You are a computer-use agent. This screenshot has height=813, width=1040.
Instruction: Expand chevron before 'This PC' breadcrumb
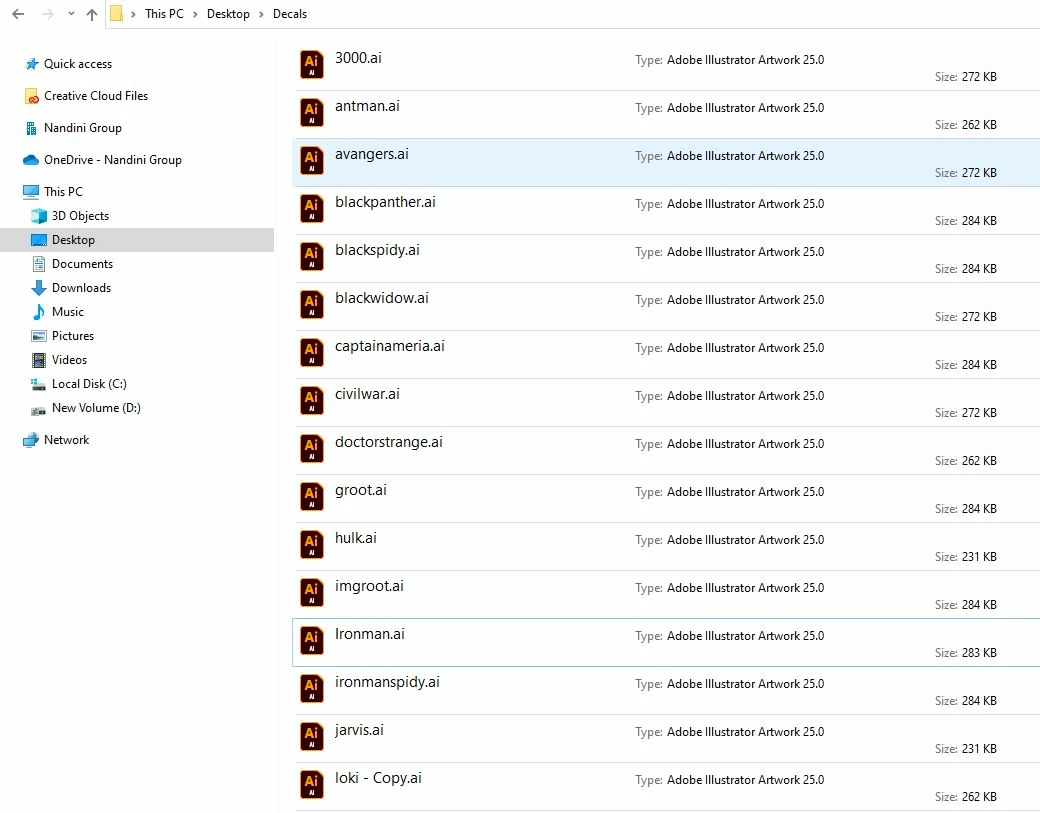pos(133,14)
